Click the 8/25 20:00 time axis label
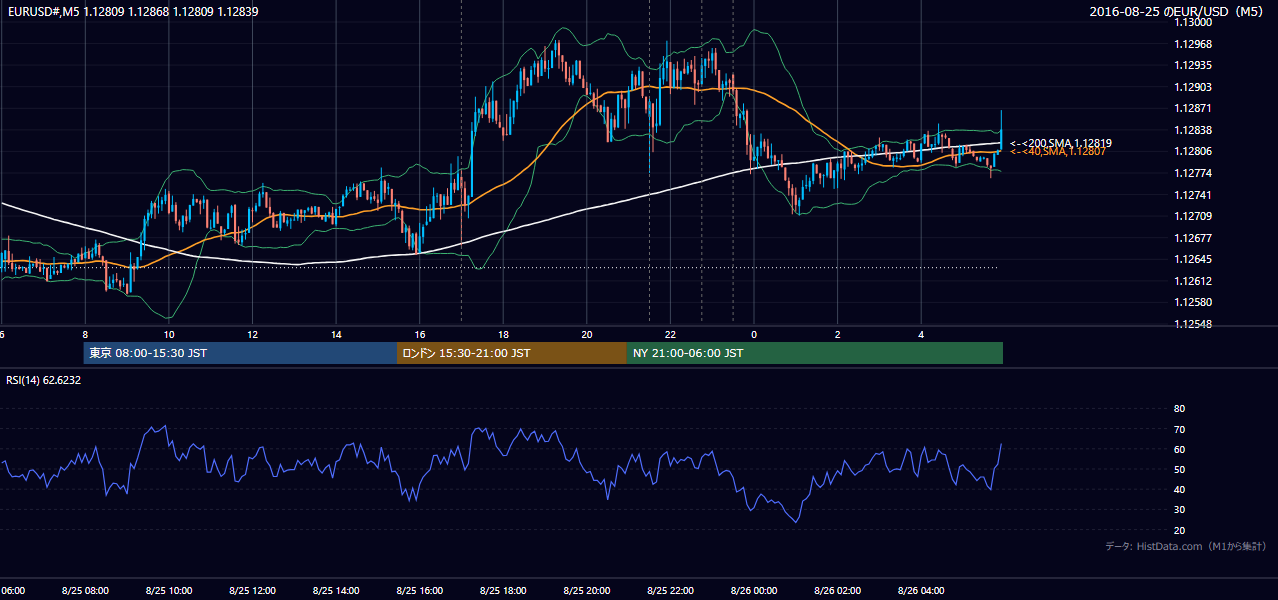1278x600 pixels. click(586, 591)
